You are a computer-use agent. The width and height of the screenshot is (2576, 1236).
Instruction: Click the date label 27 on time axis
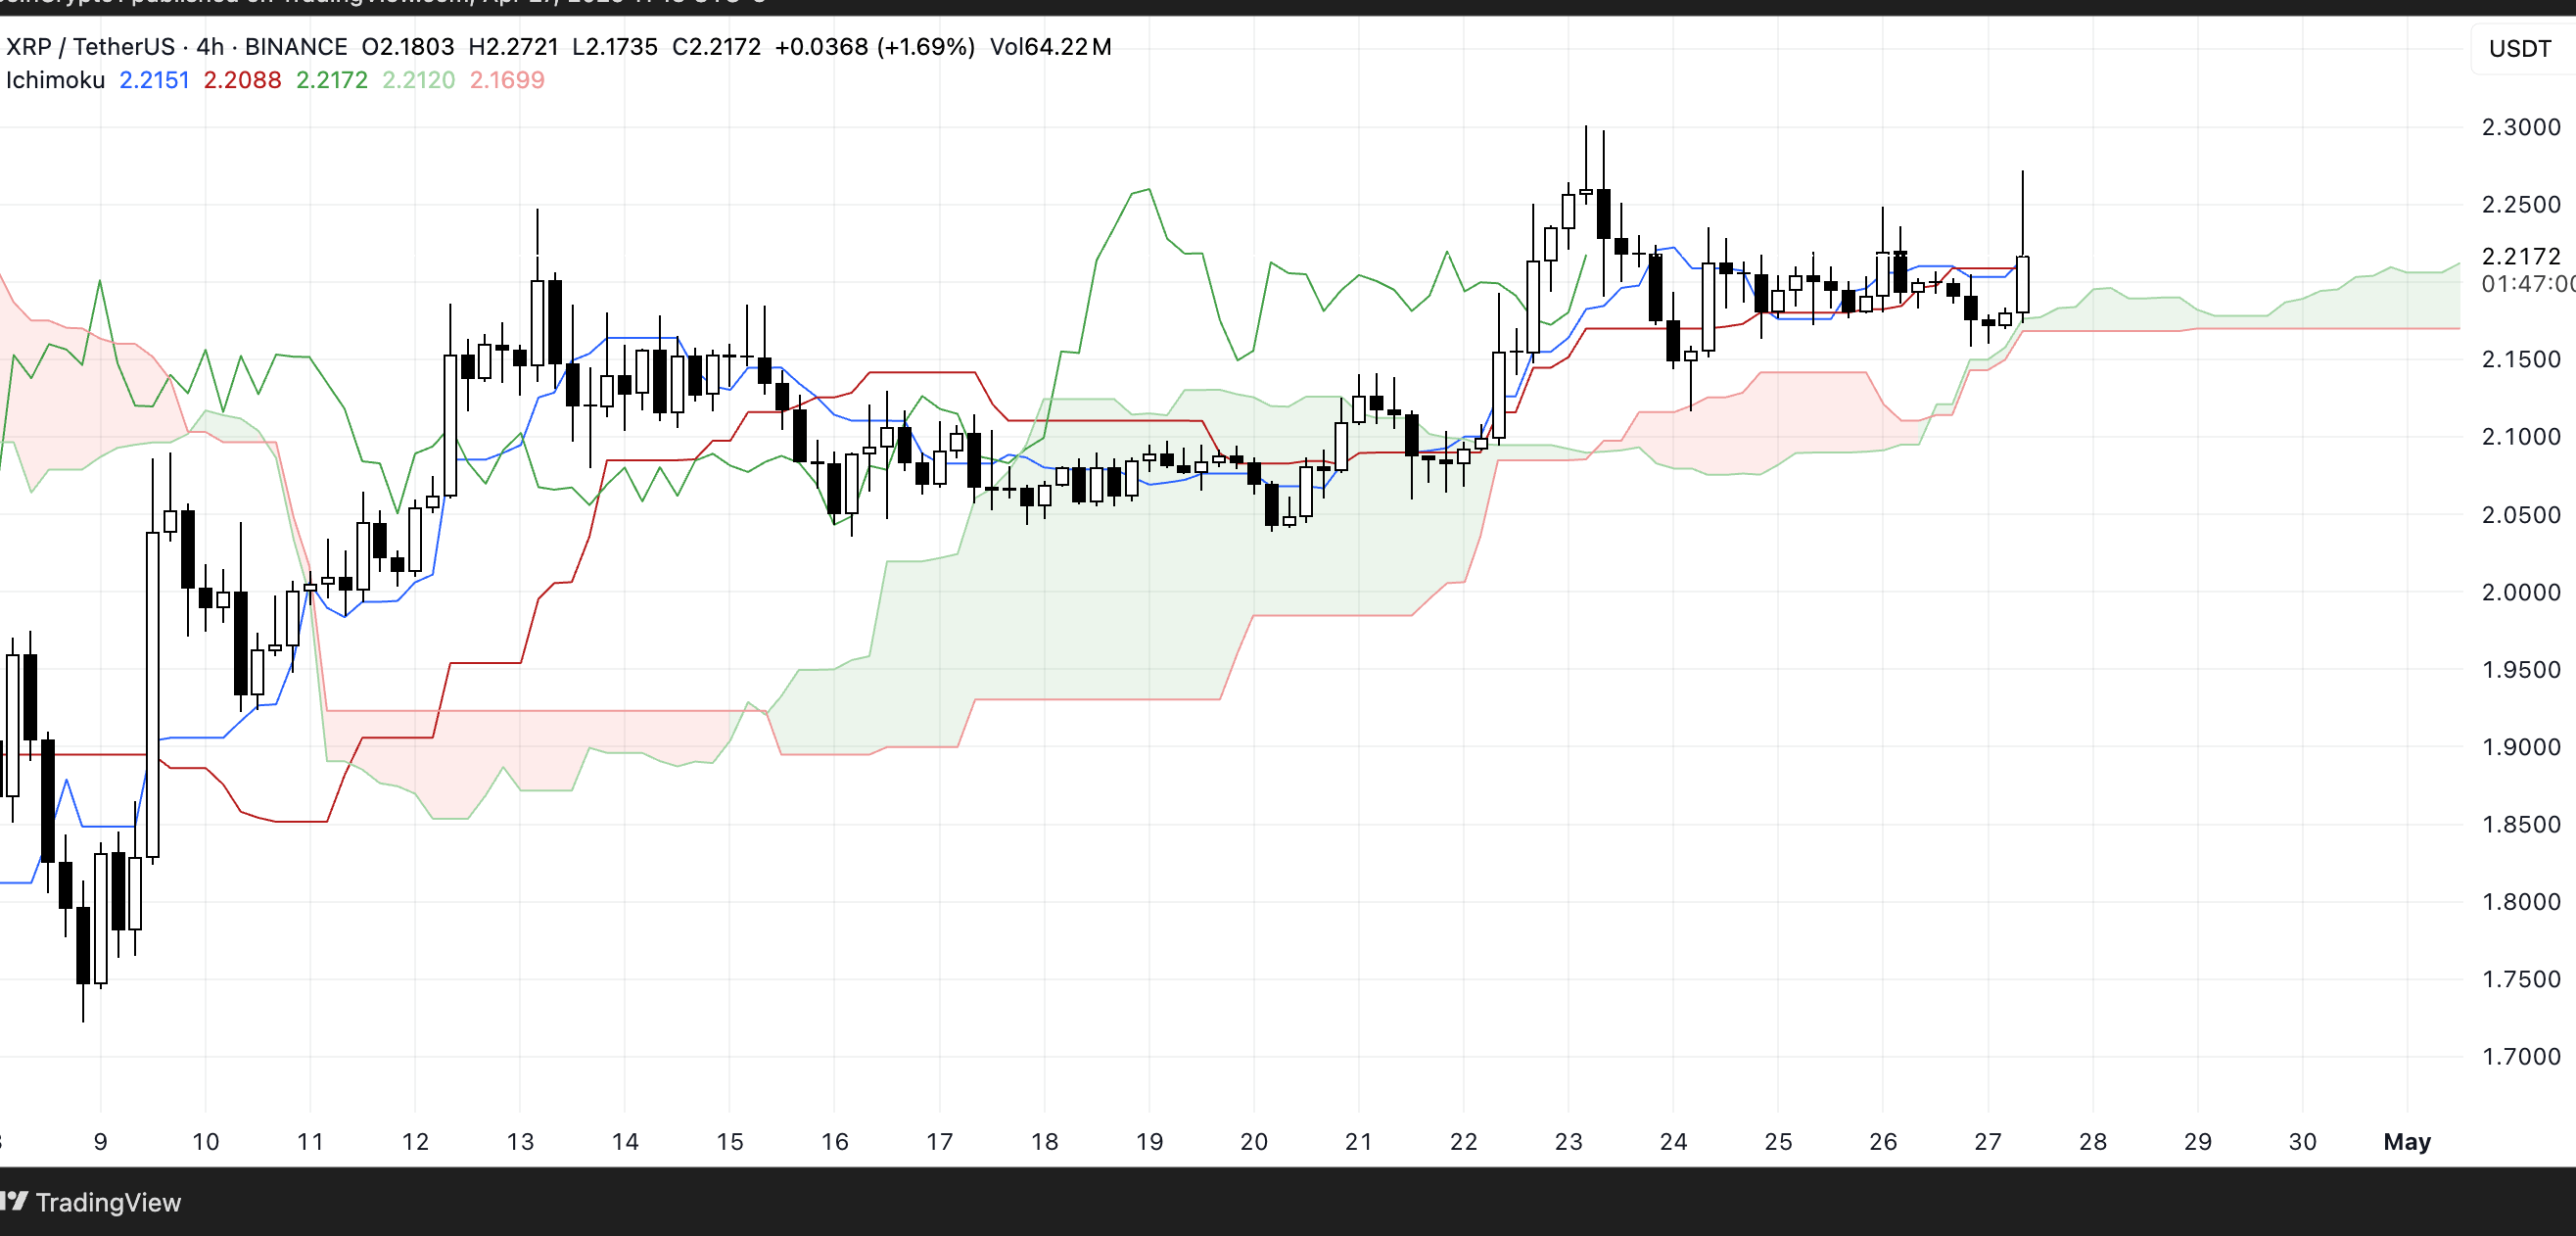1988,1141
